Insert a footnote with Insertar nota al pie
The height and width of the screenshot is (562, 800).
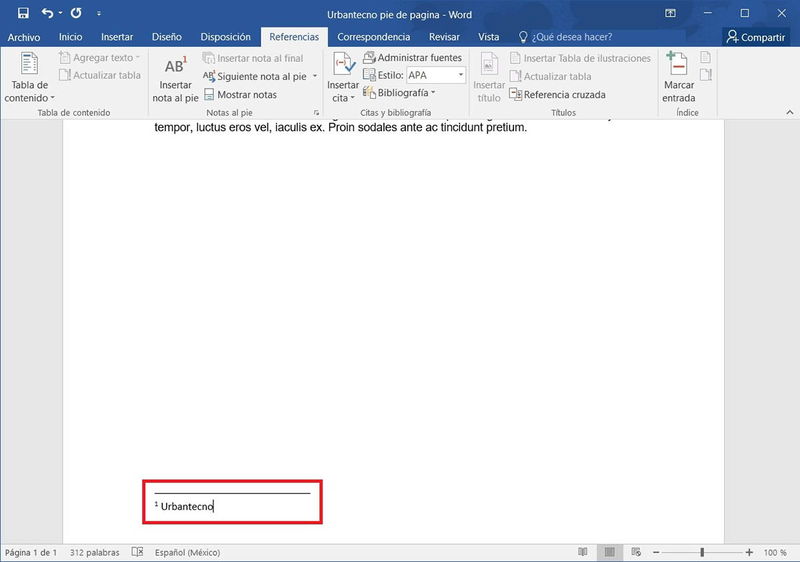(x=175, y=78)
